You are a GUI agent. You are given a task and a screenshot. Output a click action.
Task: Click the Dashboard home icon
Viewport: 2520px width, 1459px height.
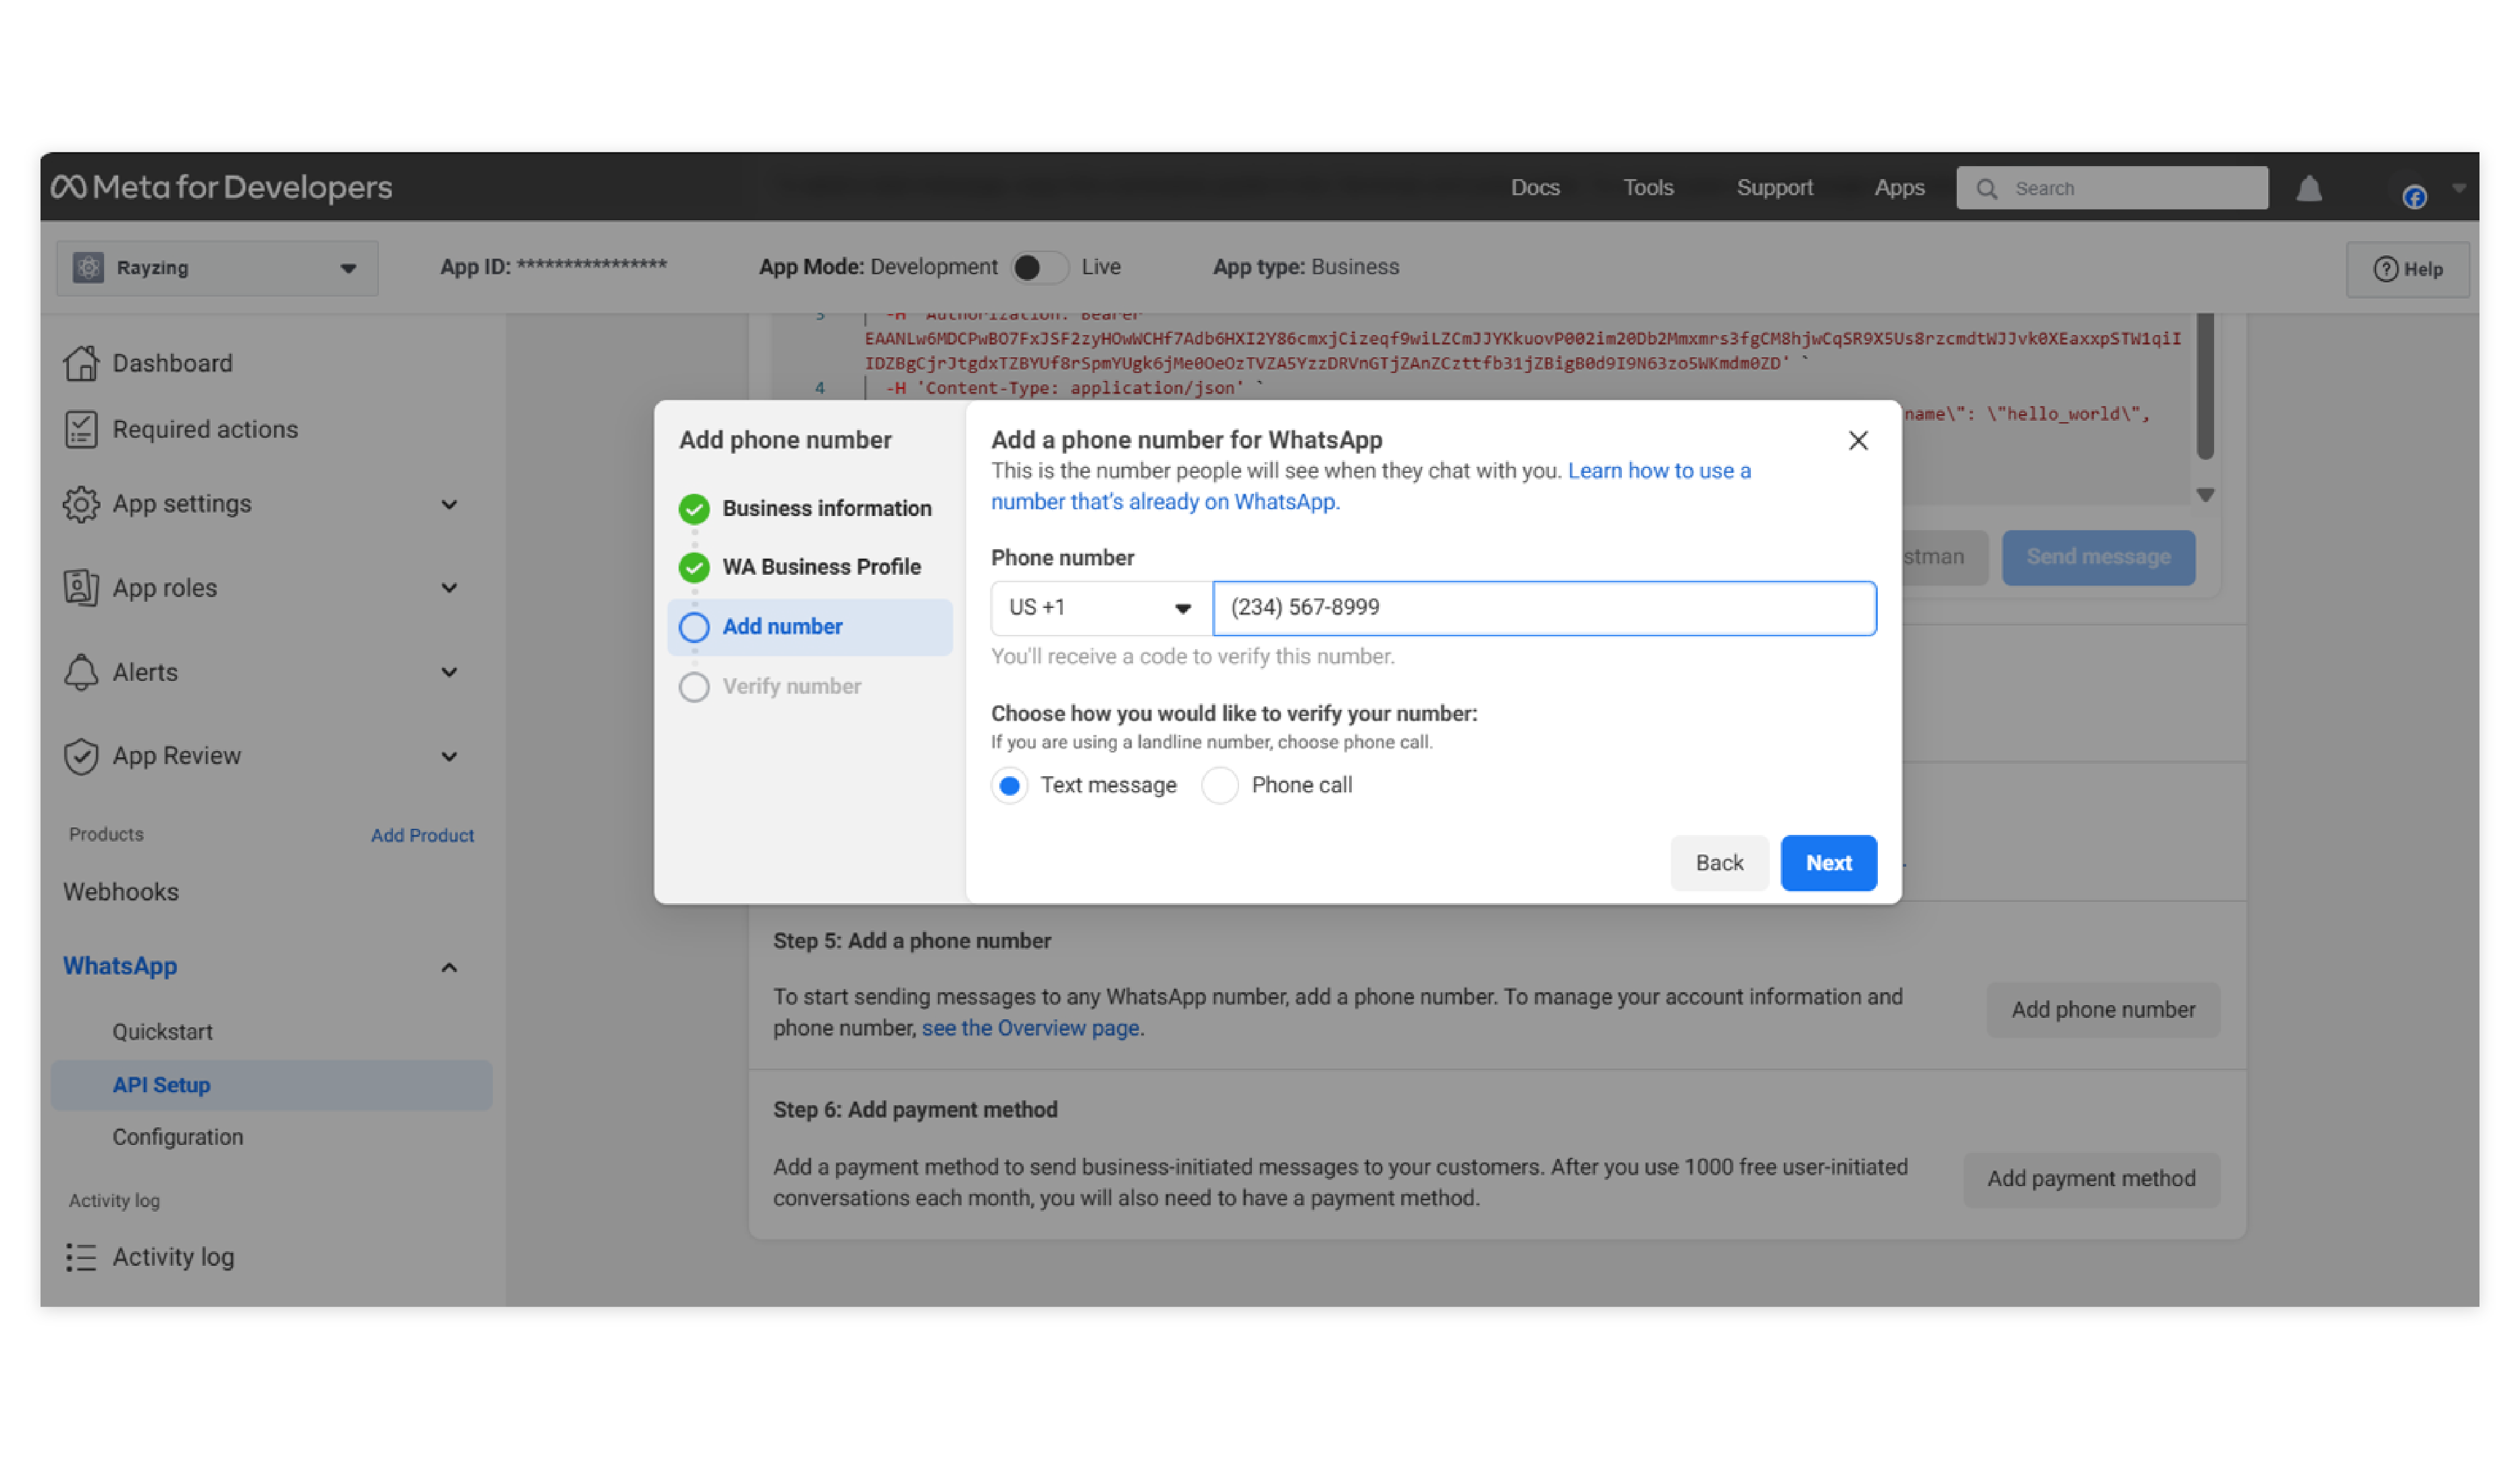point(81,363)
